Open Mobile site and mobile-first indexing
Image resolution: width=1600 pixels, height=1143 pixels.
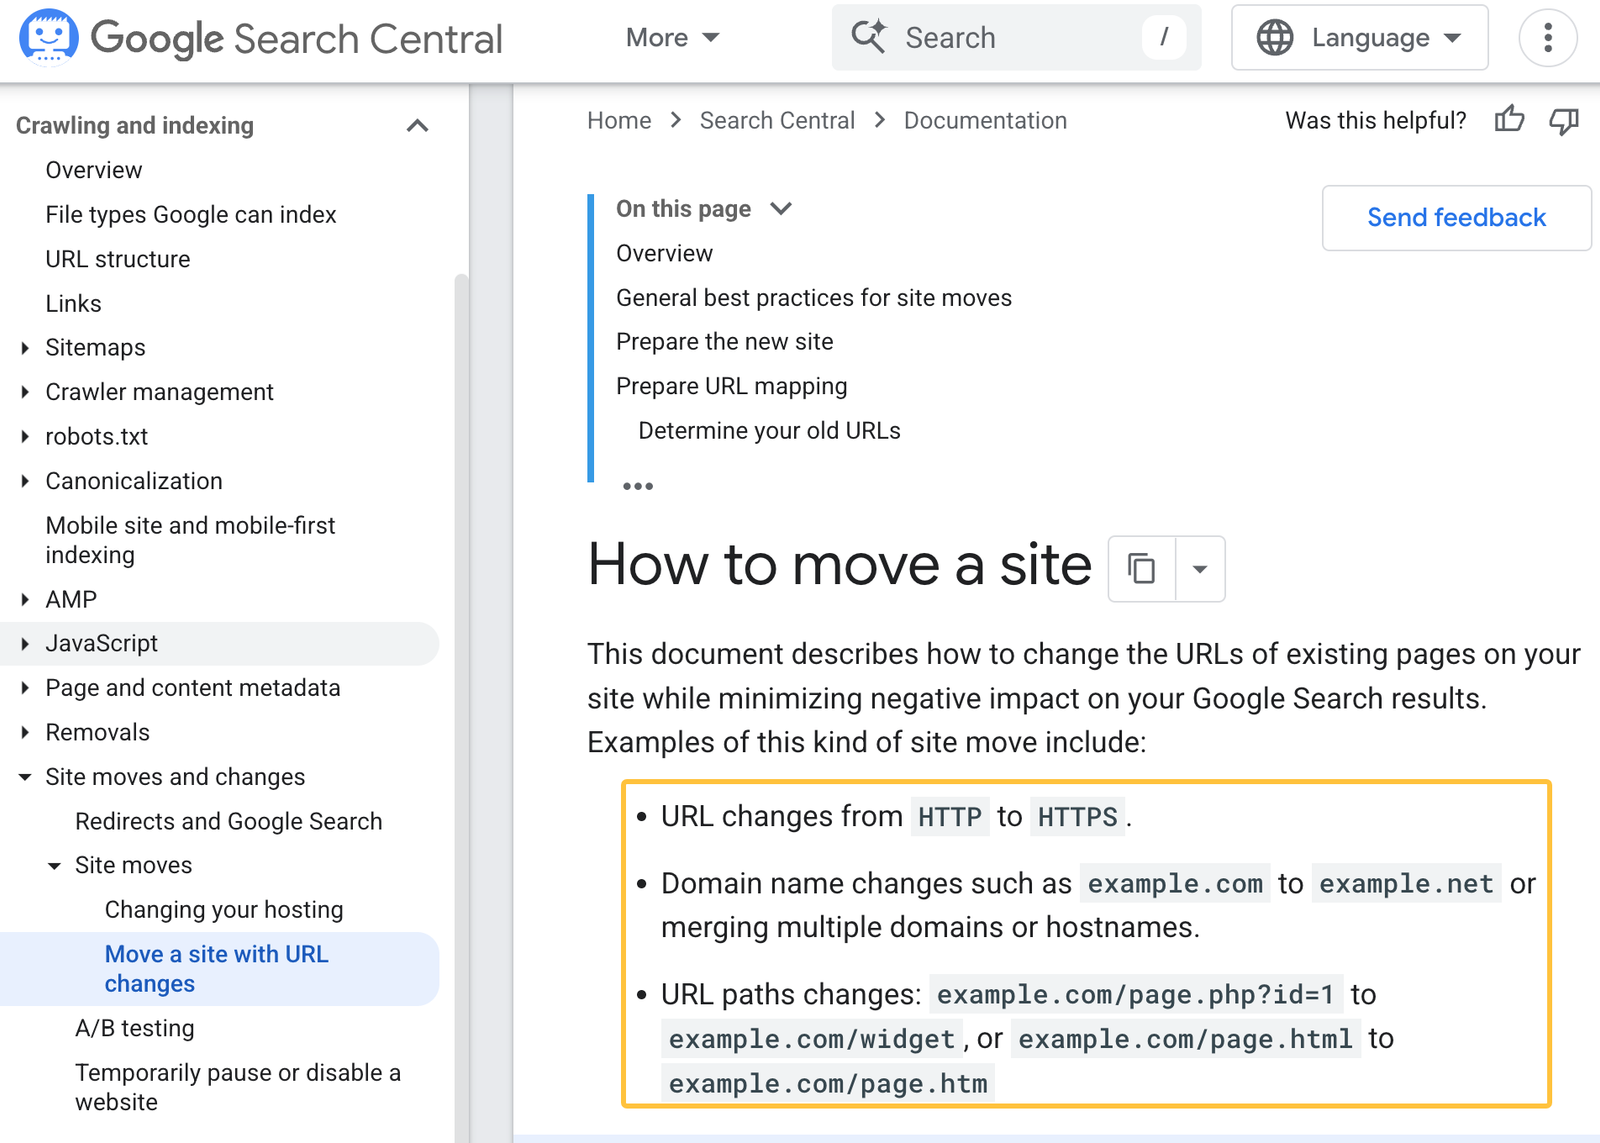tap(190, 540)
